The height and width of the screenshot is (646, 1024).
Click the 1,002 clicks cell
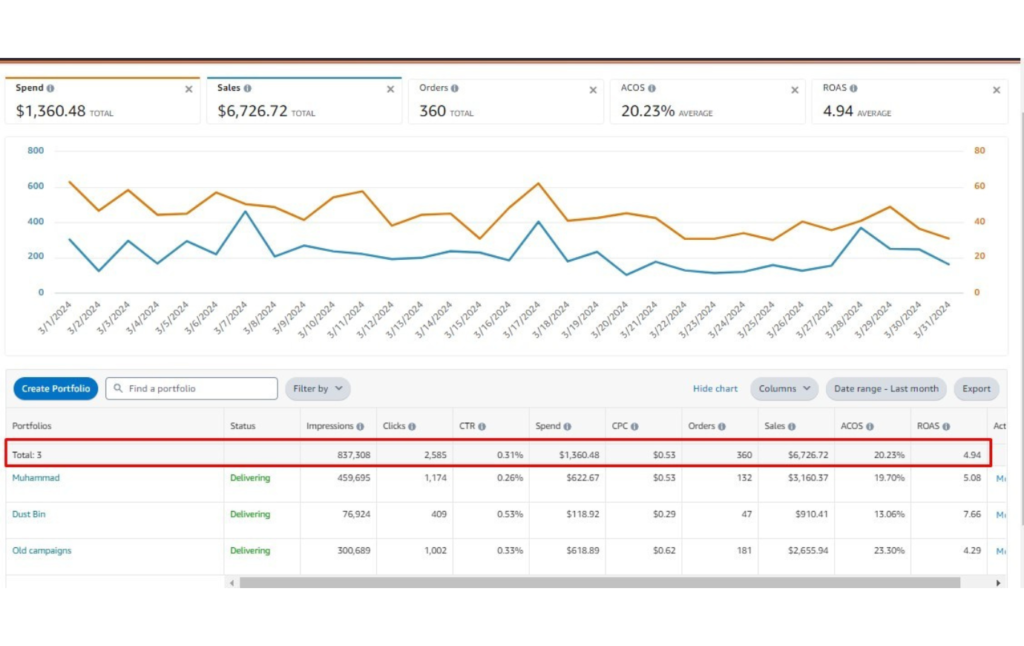(436, 551)
